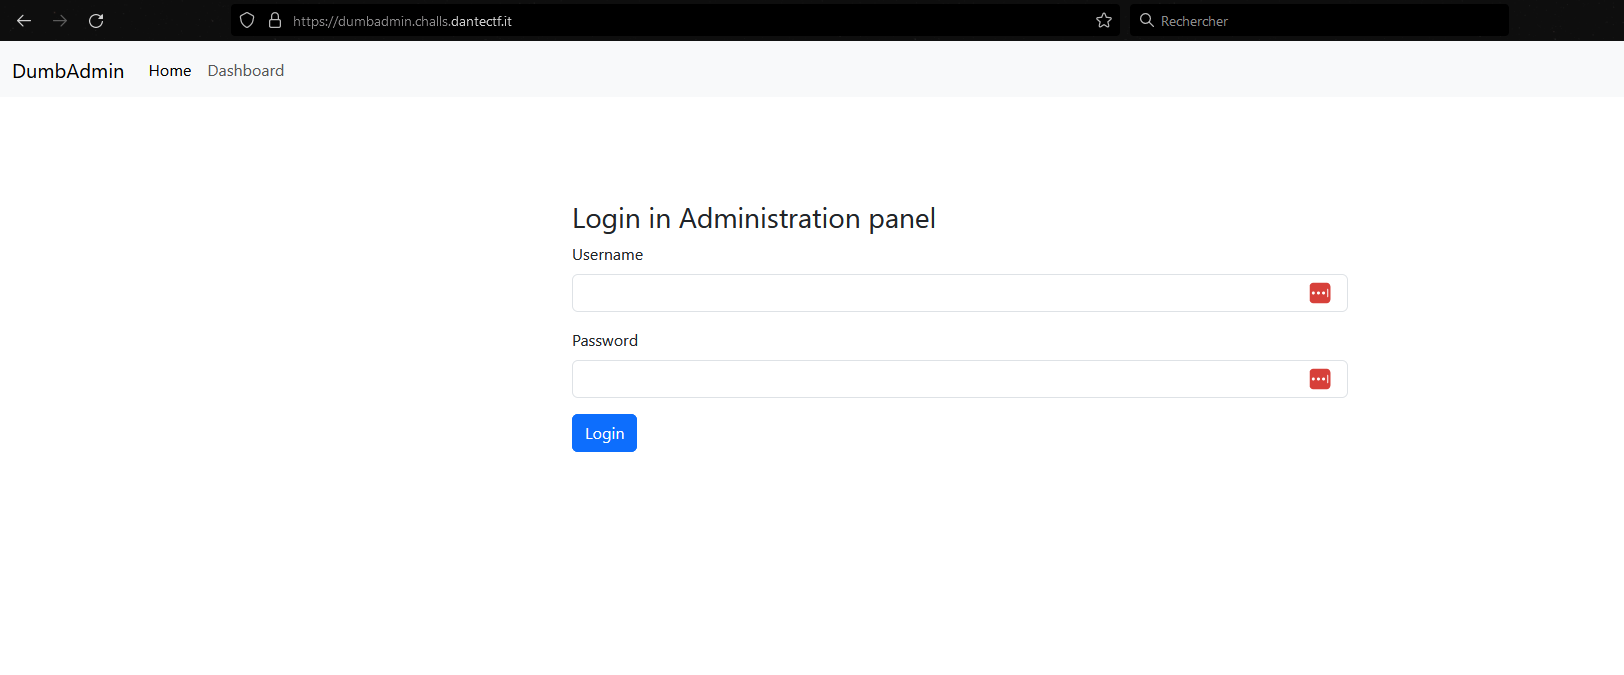Open the Dashboard nav item
The image size is (1624, 675).
(x=246, y=71)
